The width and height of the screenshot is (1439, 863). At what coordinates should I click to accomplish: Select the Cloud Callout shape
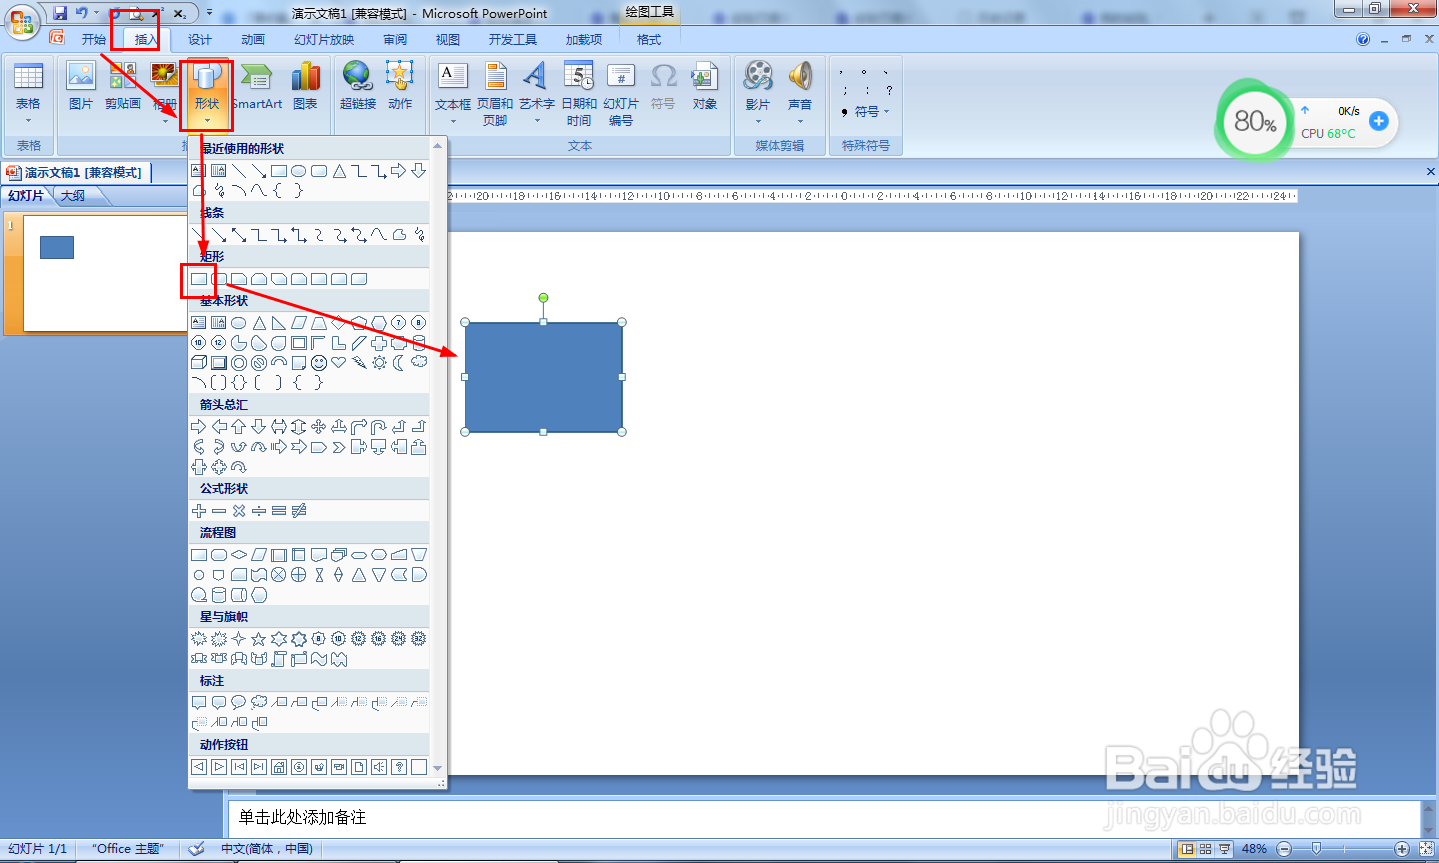259,702
